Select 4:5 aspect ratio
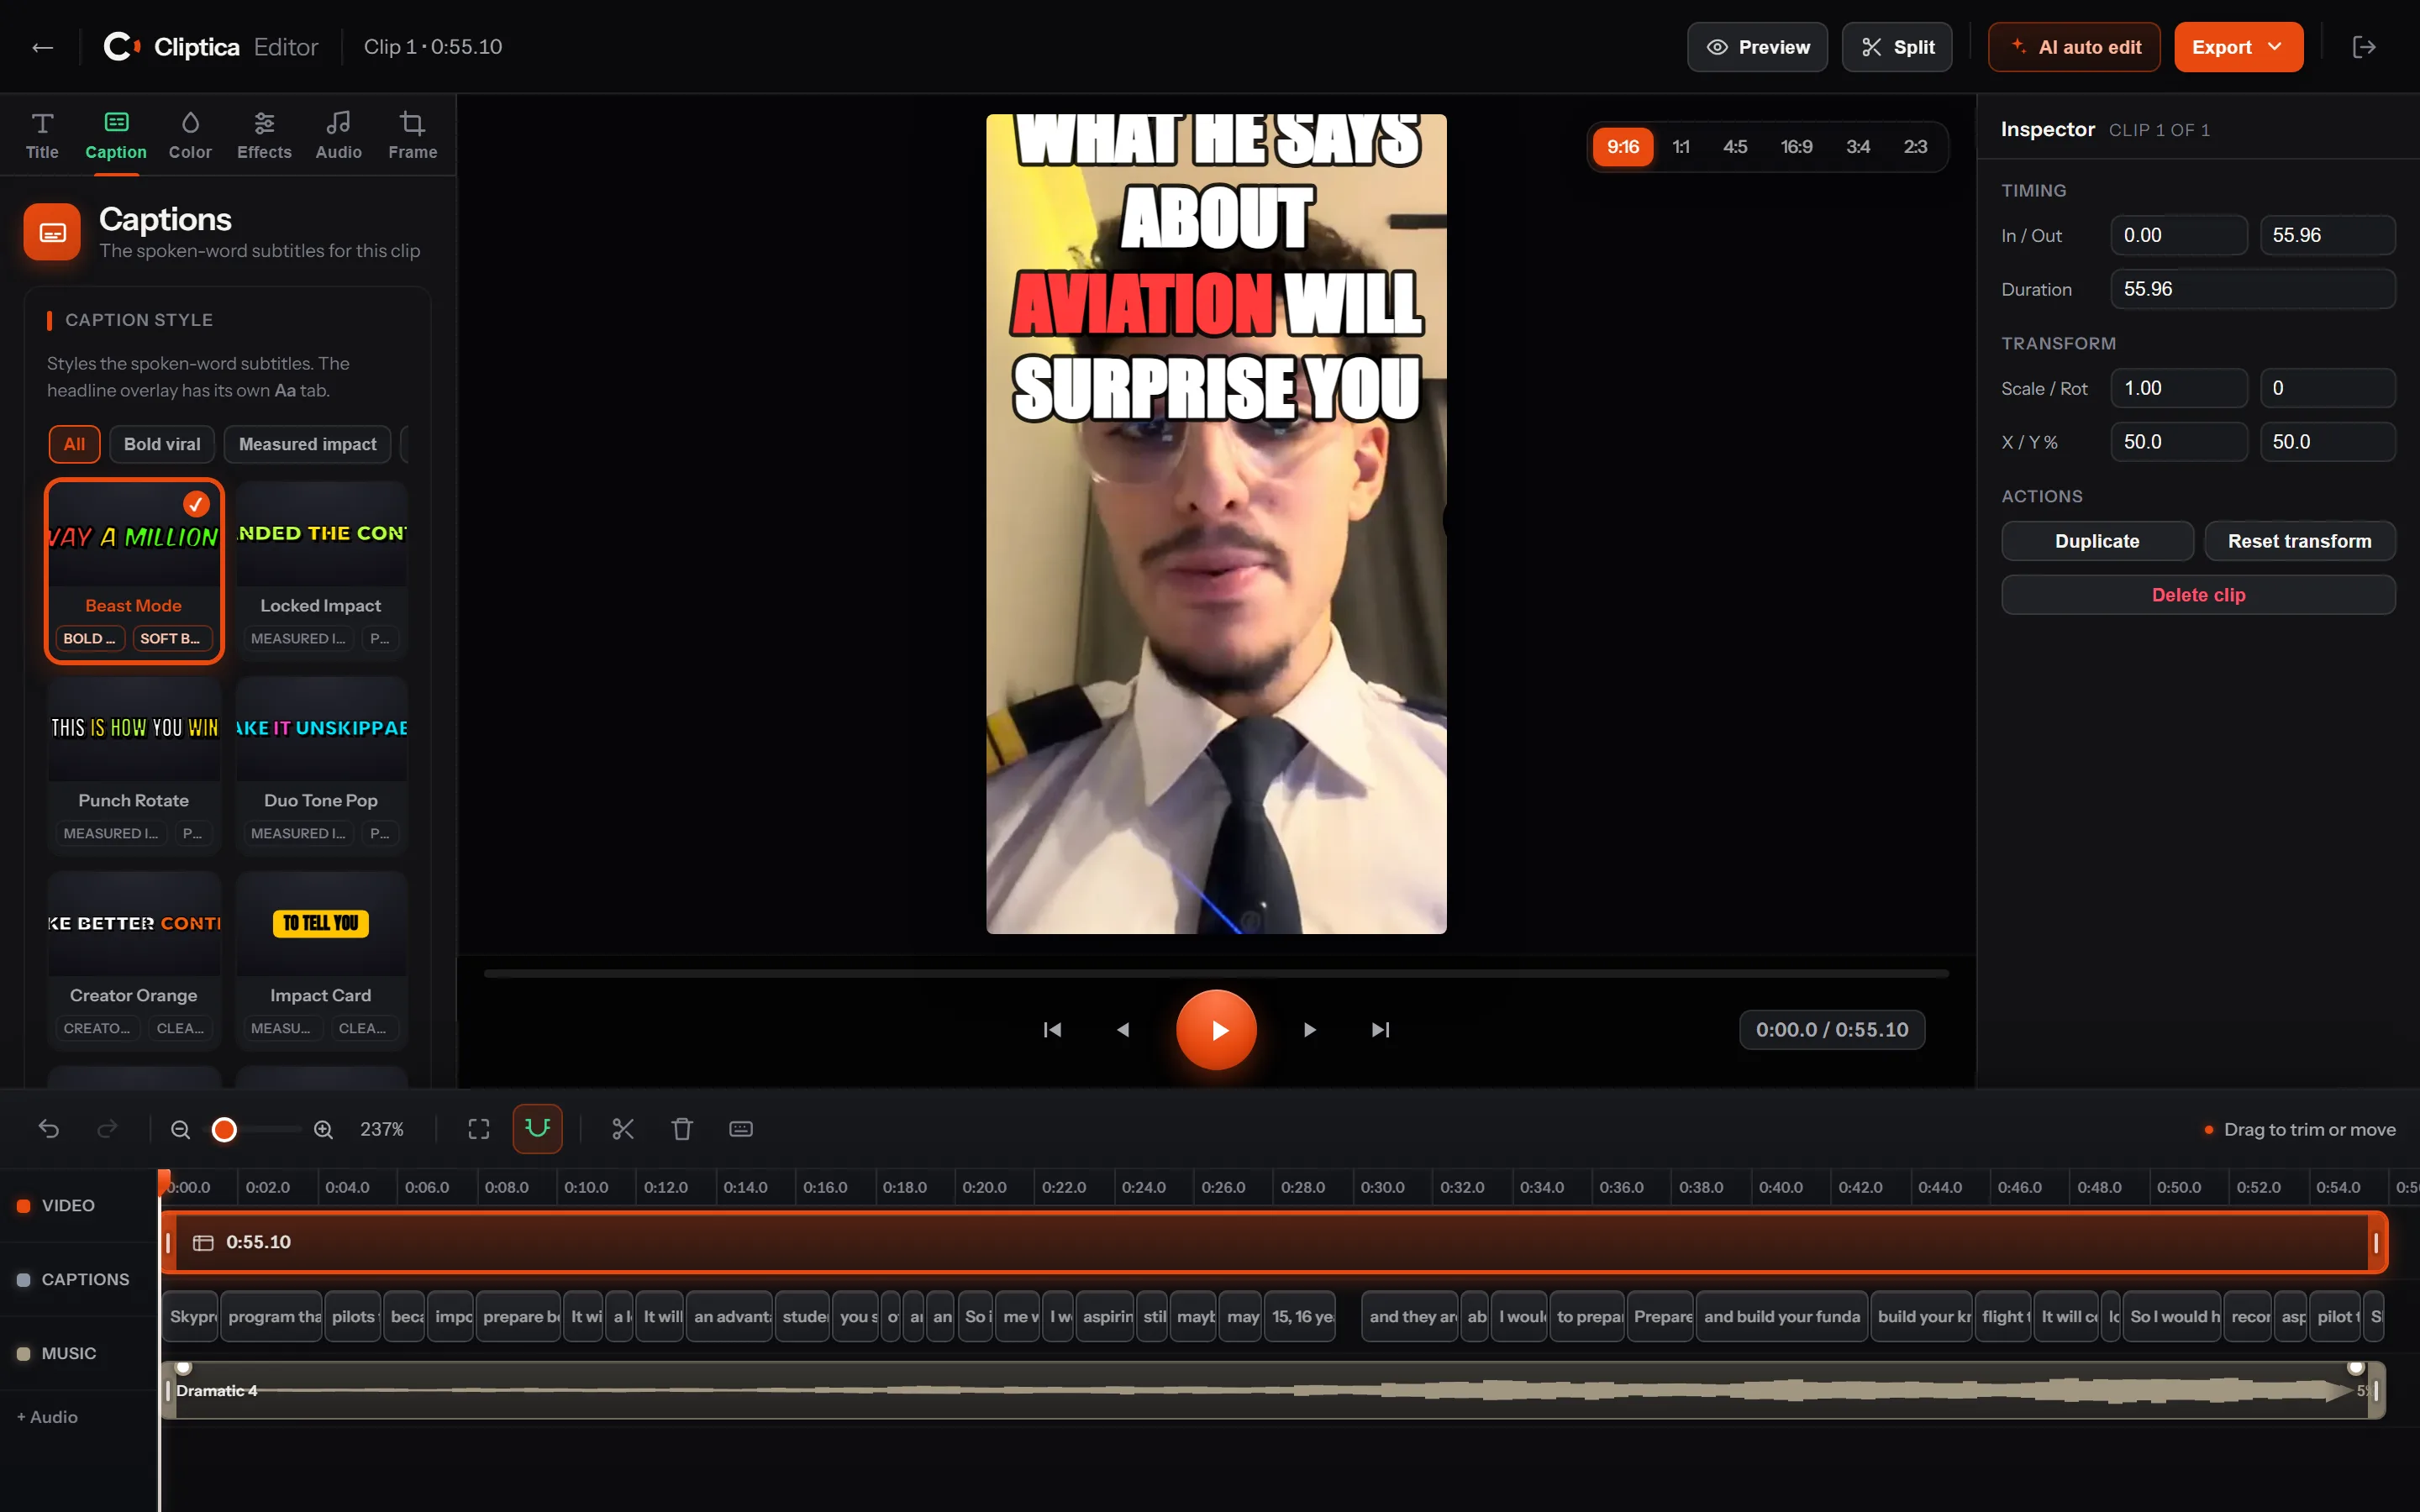 (x=1735, y=147)
